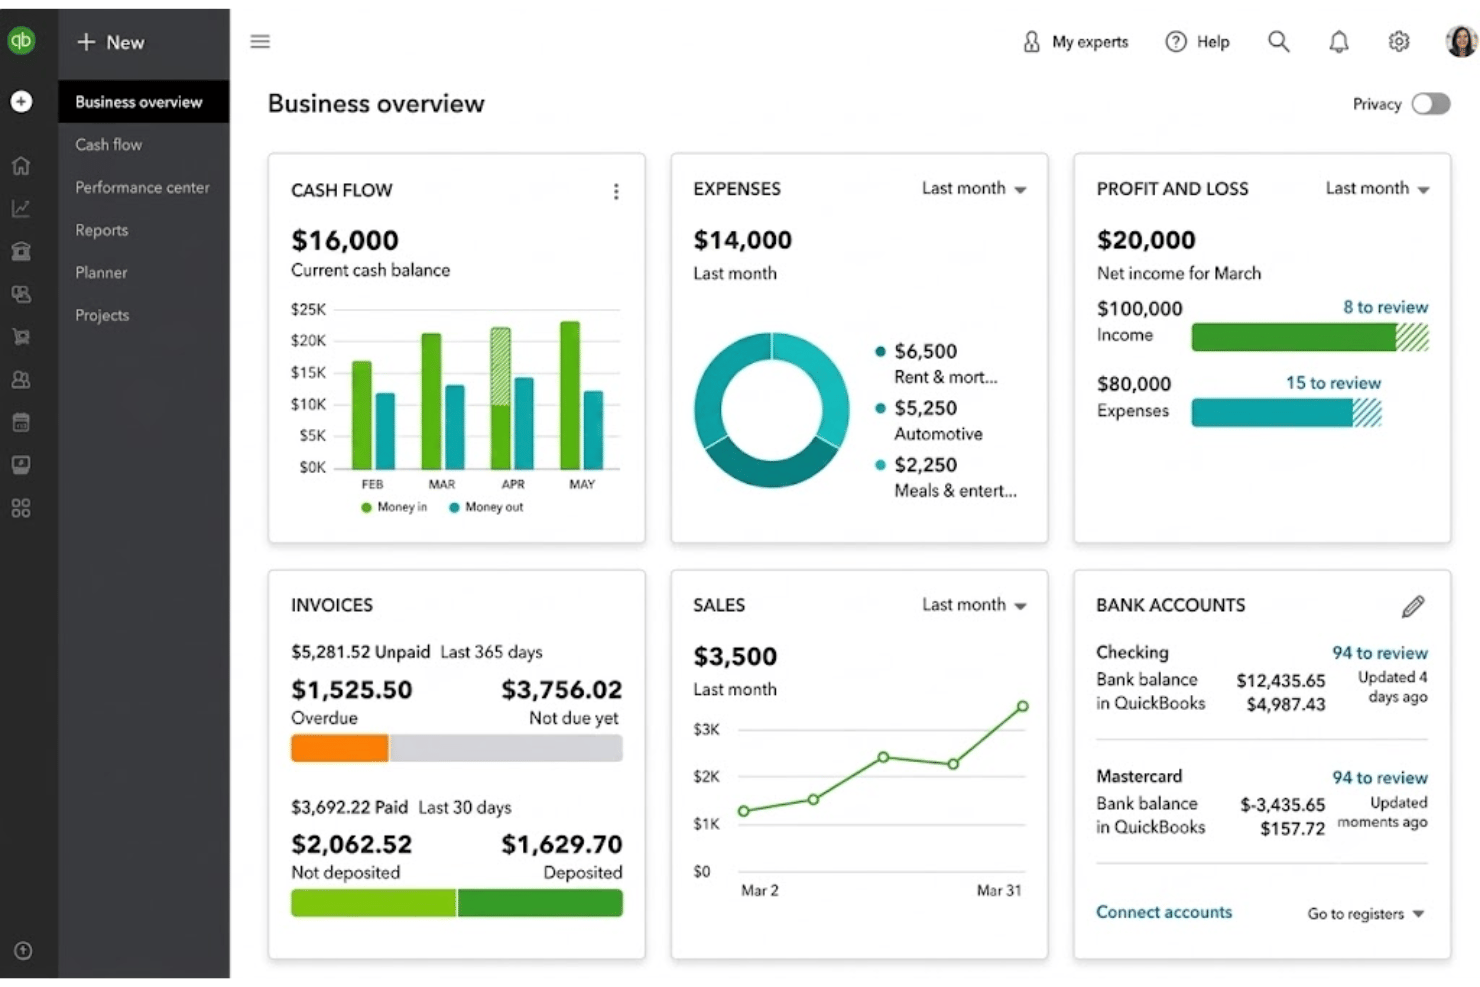Click the orange Overdue invoices bar

340,748
